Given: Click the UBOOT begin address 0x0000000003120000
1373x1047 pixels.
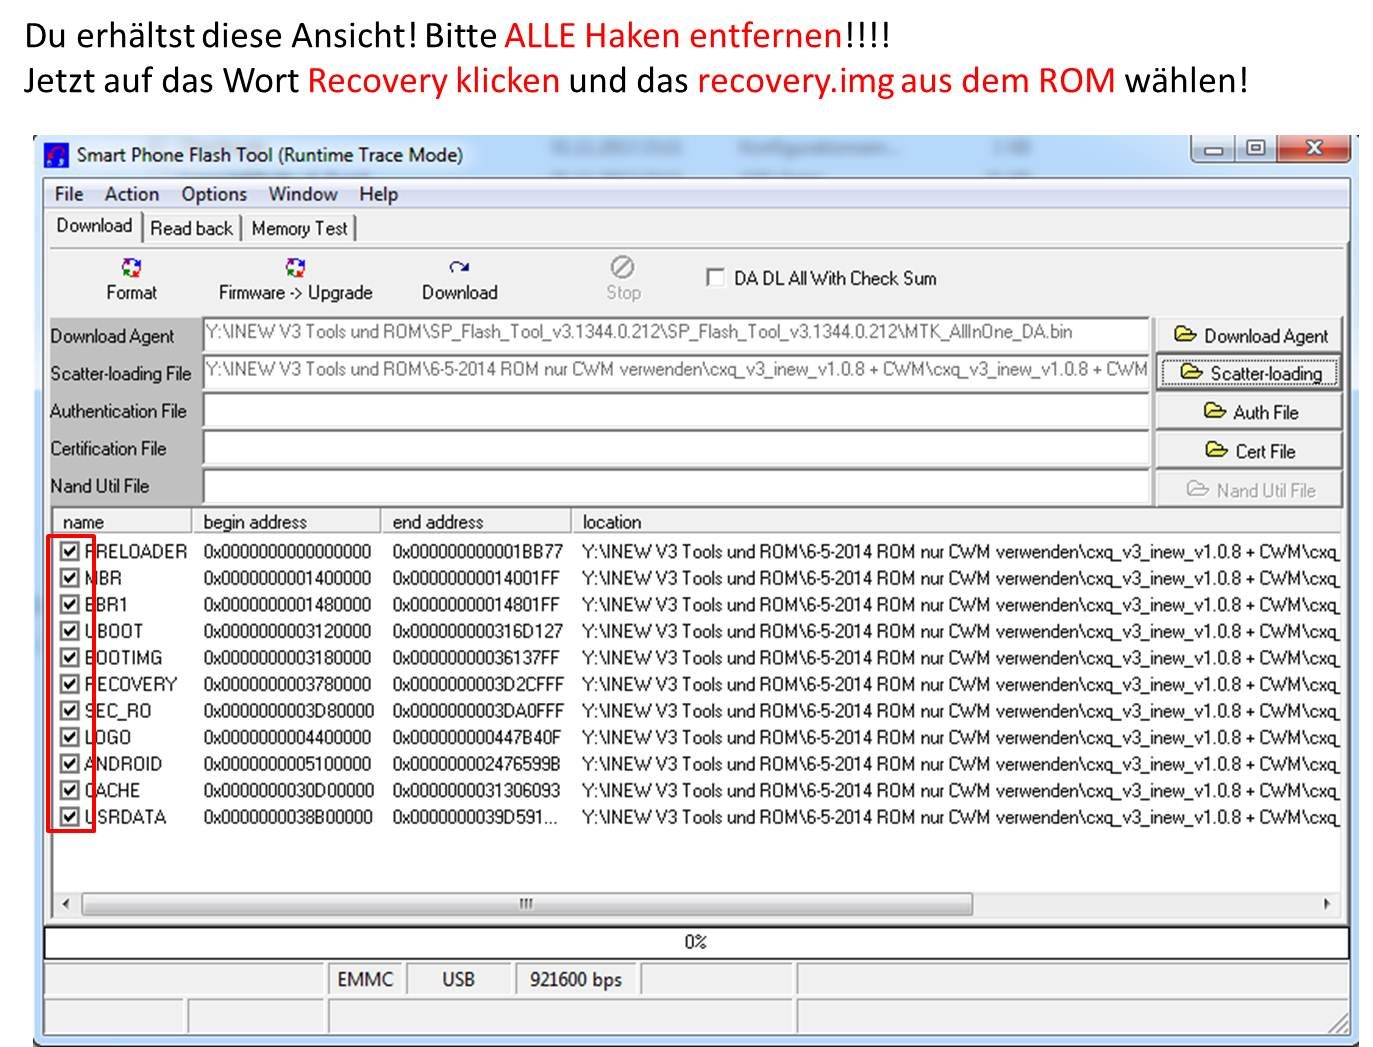Looking at the screenshot, I should (x=287, y=631).
